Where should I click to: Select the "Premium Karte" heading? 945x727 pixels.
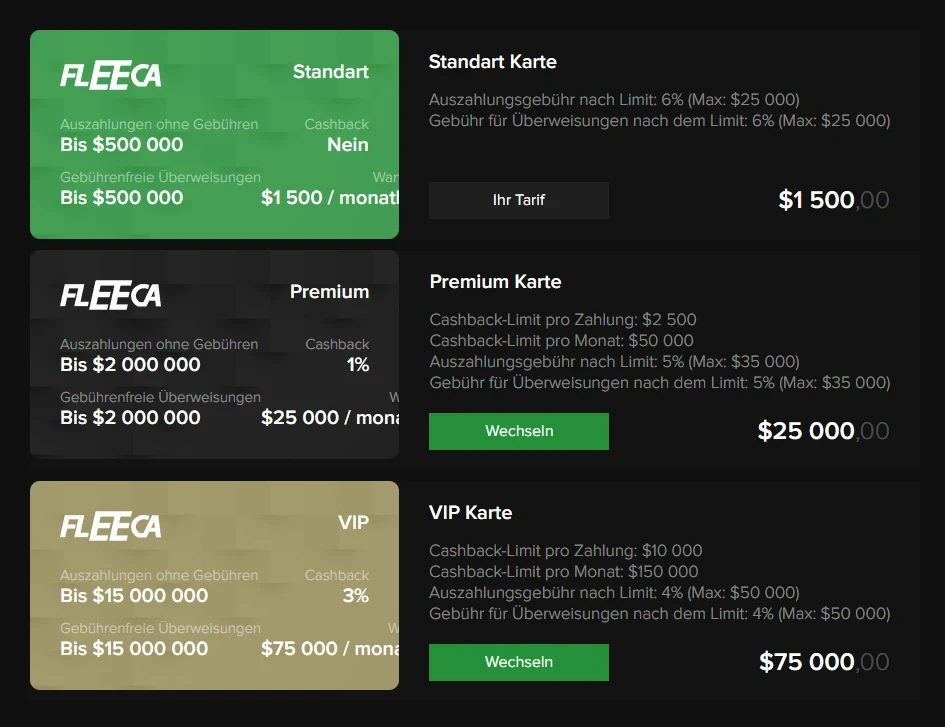[495, 282]
